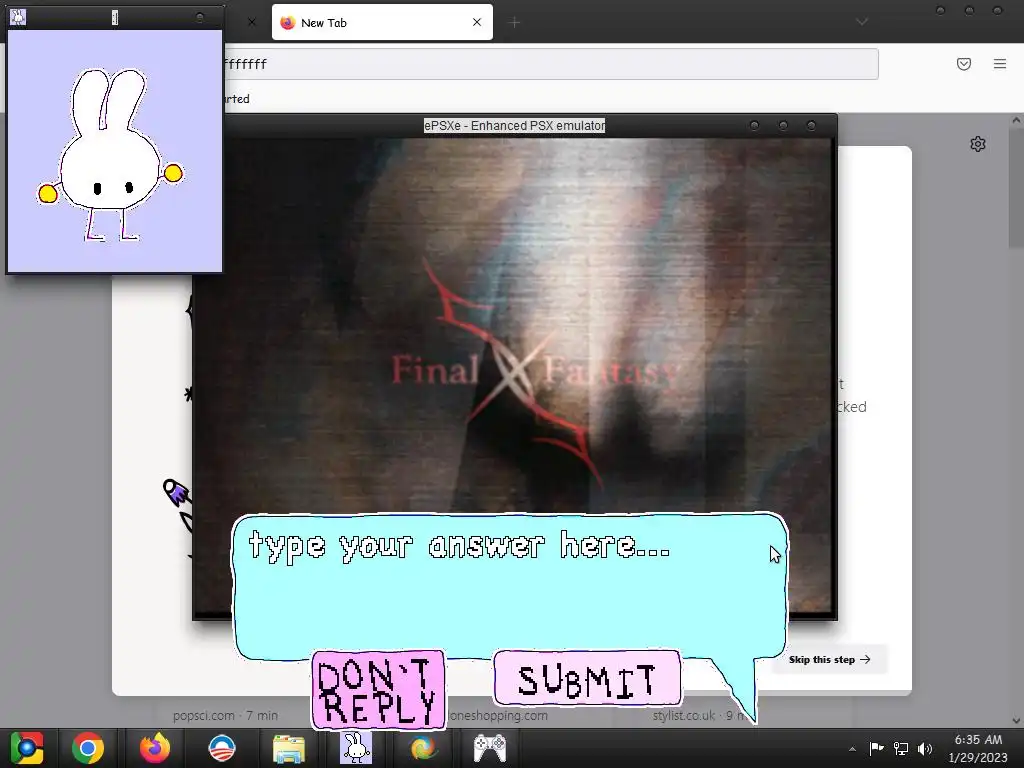Open the list all tabs chevron
This screenshot has height=768, width=1024.
click(862, 22)
